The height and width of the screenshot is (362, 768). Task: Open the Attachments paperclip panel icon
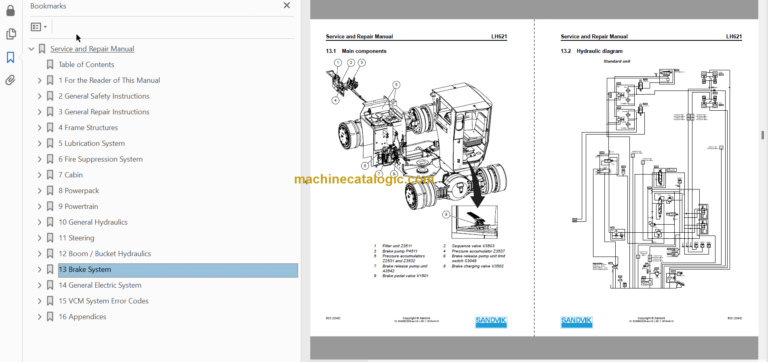point(10,80)
